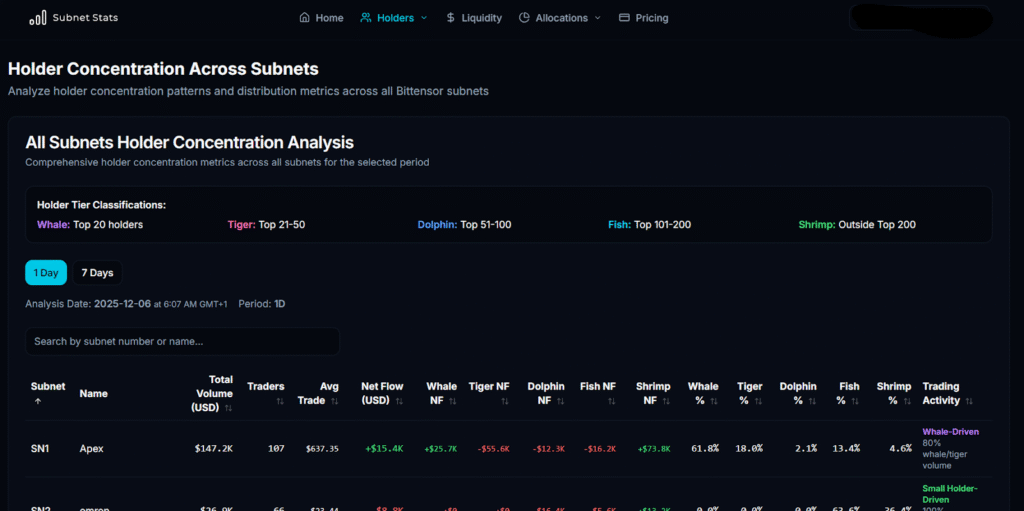Click the pie chart icon beside Allocations
The width and height of the screenshot is (1024, 511).
[525, 18]
